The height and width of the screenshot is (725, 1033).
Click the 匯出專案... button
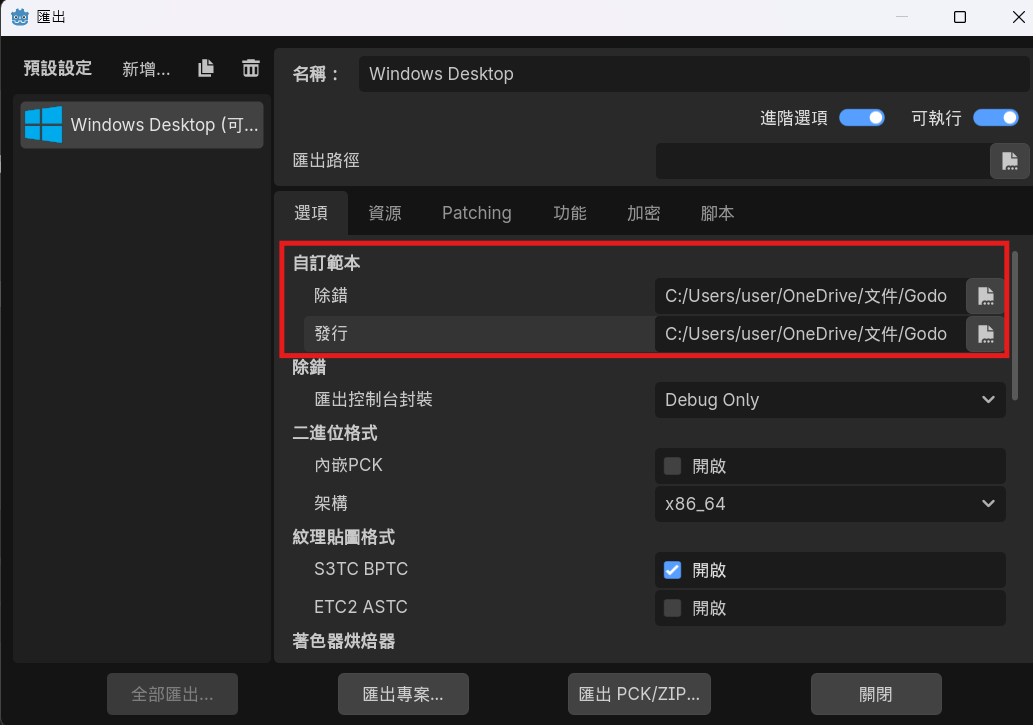click(x=402, y=694)
